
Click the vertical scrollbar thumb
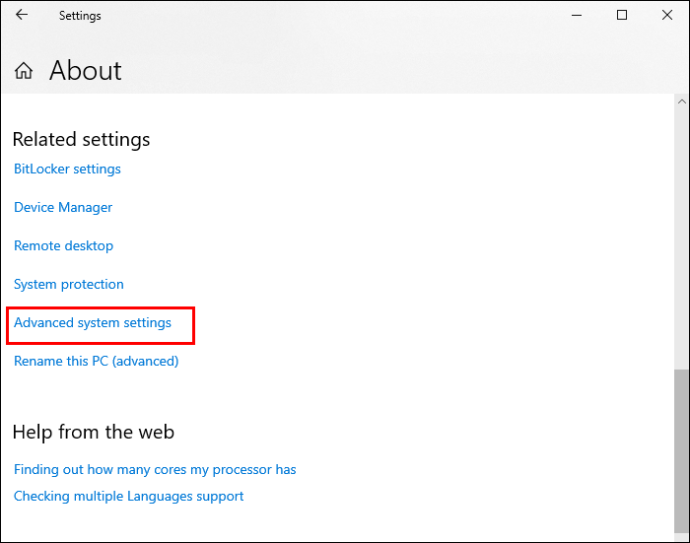tap(682, 451)
